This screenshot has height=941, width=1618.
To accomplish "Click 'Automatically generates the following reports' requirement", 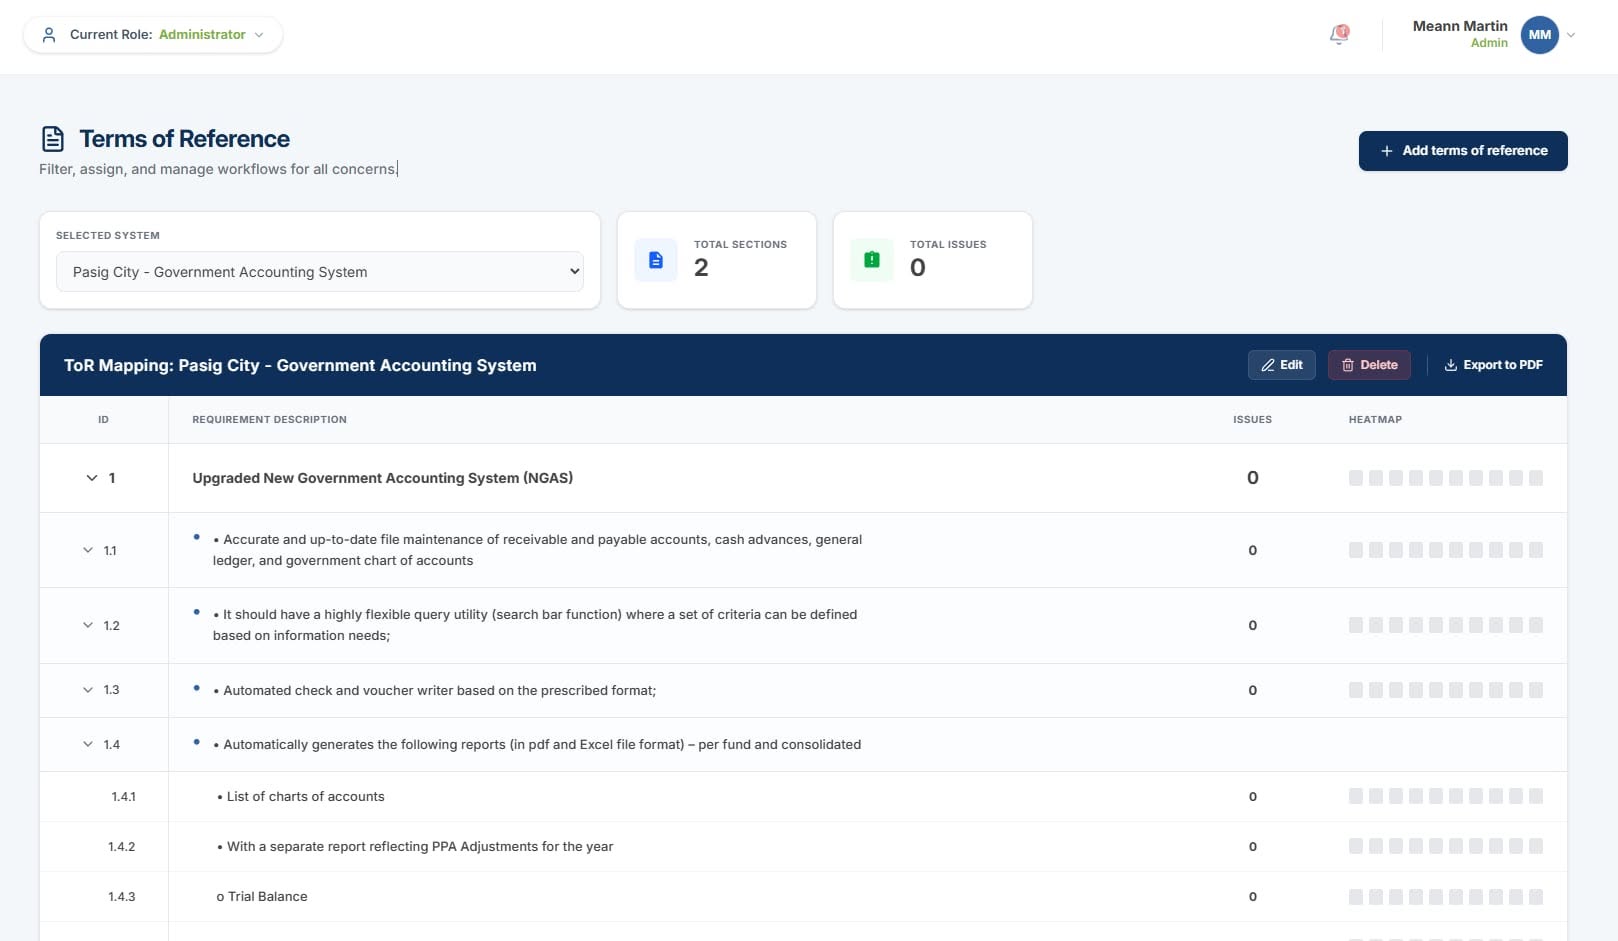I will (537, 744).
